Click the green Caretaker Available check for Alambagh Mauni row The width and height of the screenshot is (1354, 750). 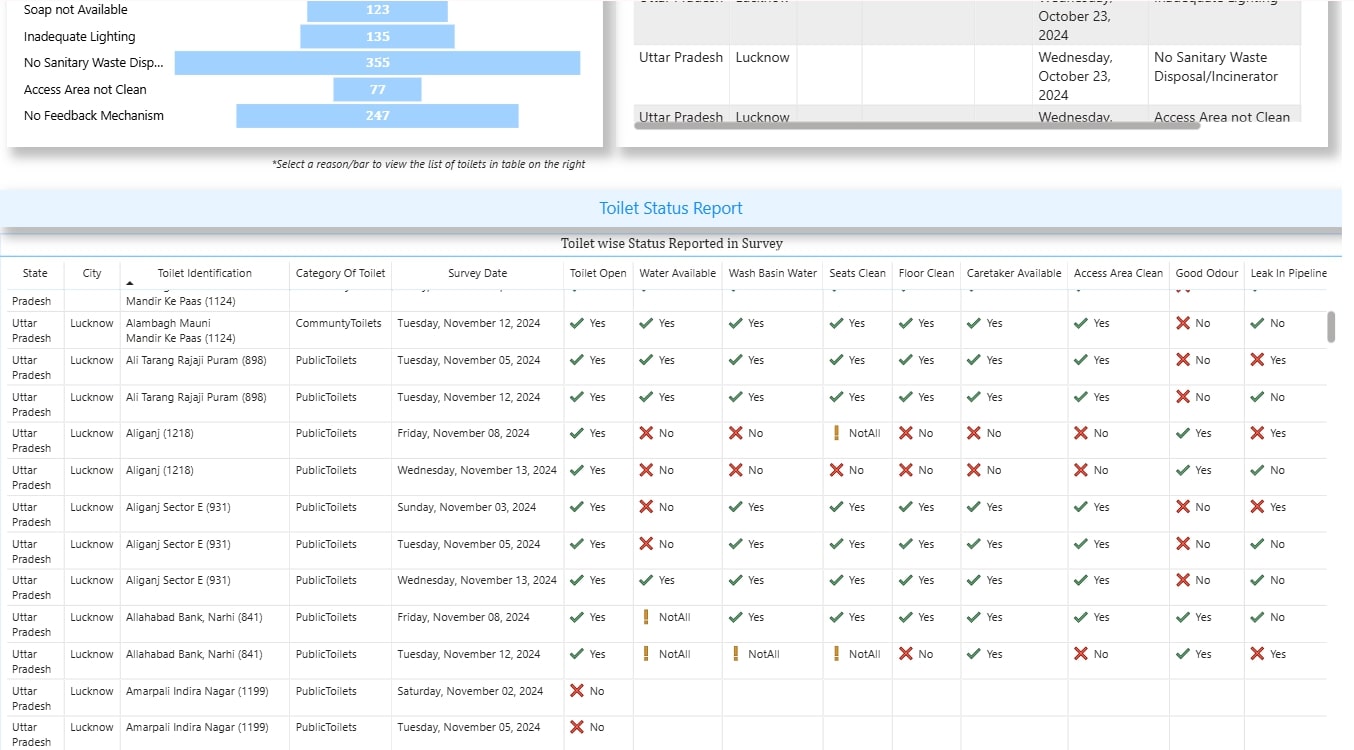click(975, 323)
